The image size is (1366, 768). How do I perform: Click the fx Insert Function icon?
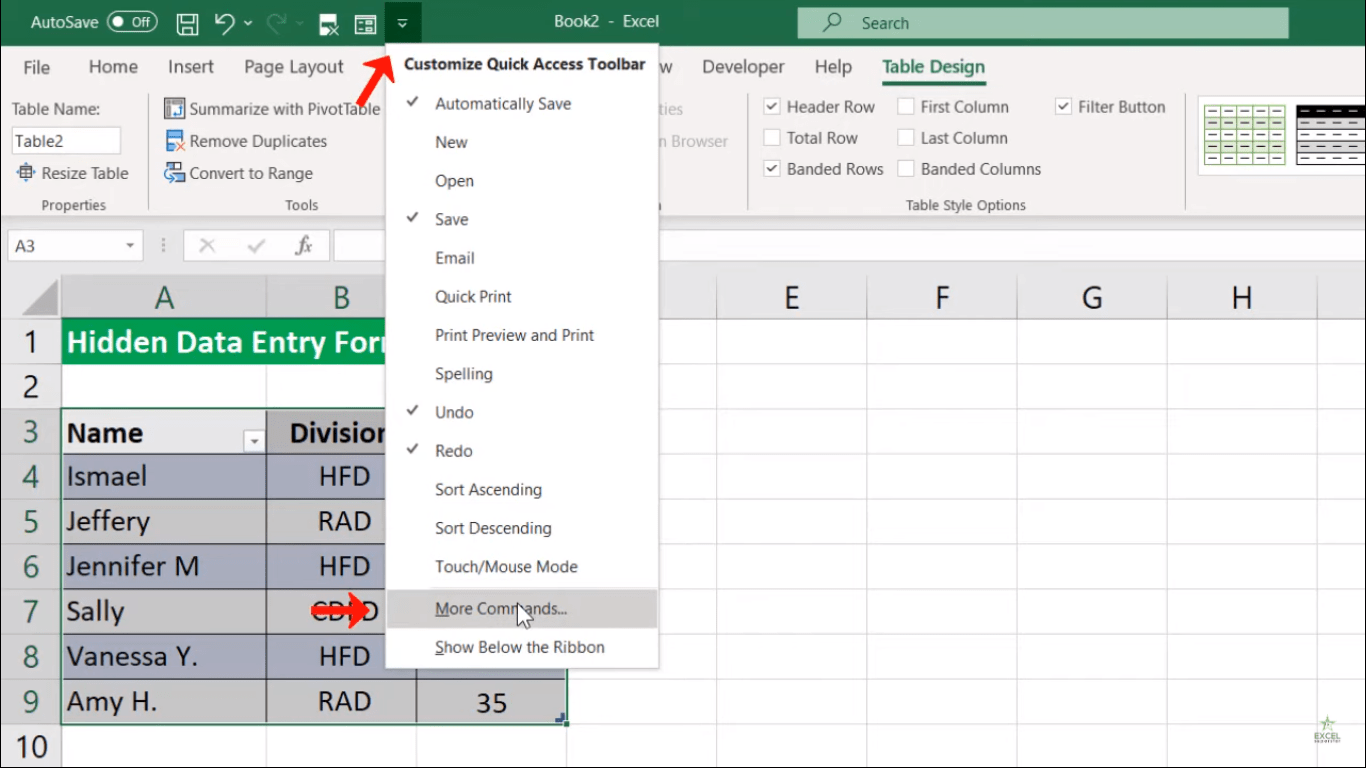(305, 245)
